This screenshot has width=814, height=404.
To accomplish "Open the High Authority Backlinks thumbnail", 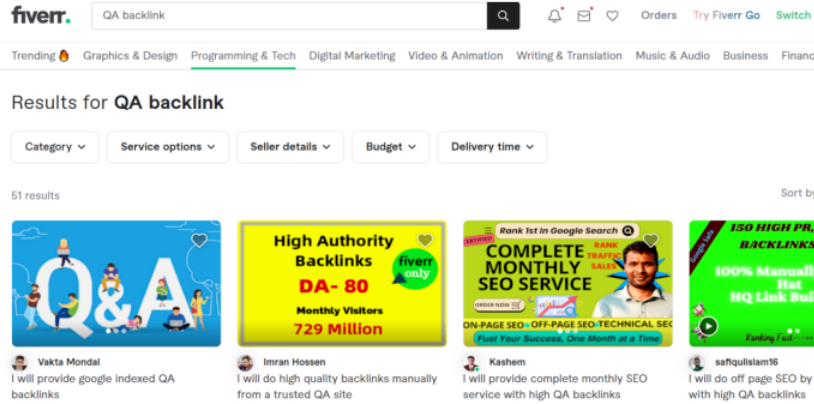I will point(342,284).
